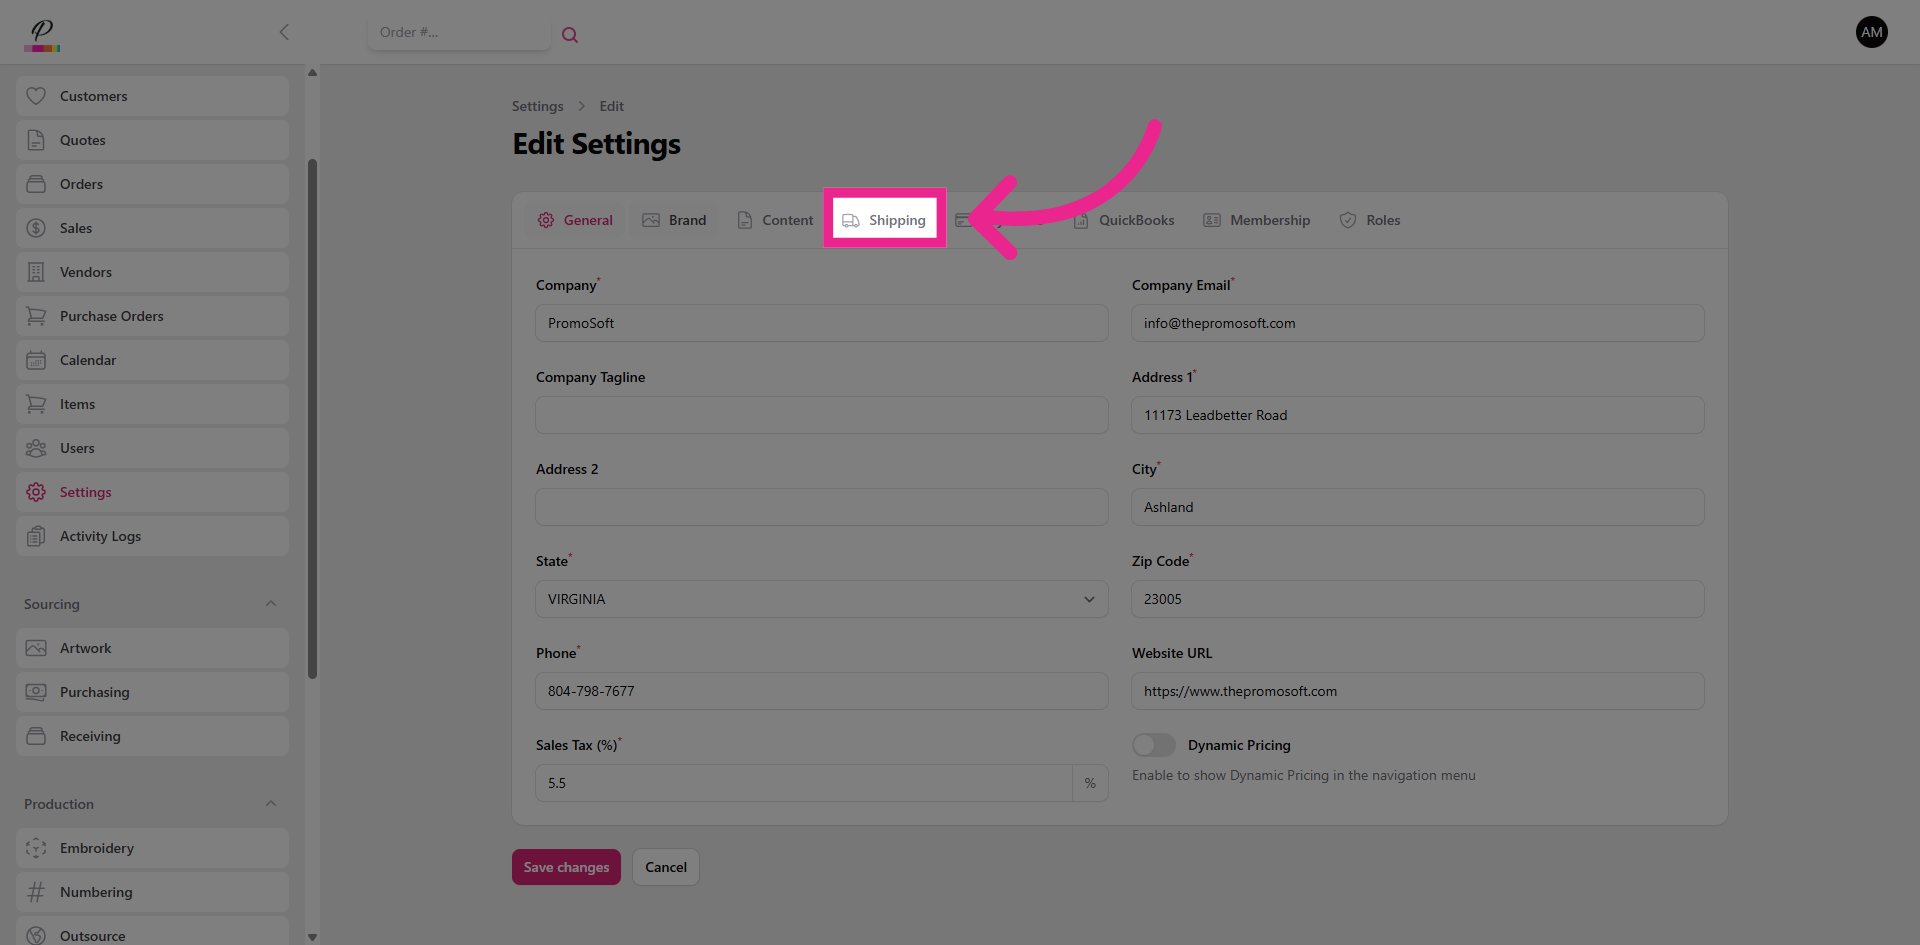The width and height of the screenshot is (1920, 945).
Task: Click the search magnifier icon
Action: (570, 35)
